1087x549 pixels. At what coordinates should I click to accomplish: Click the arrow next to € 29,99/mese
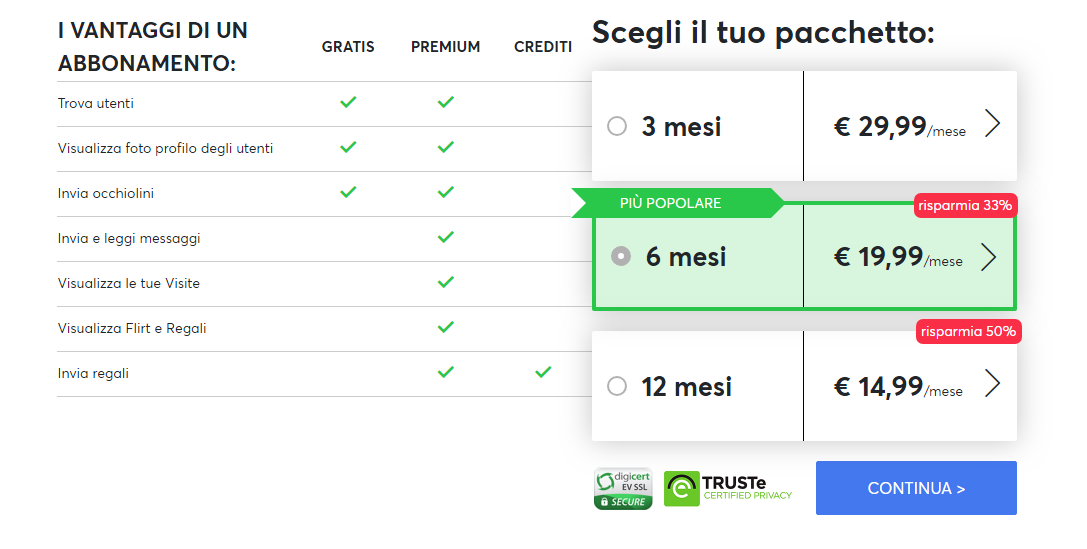pos(993,125)
